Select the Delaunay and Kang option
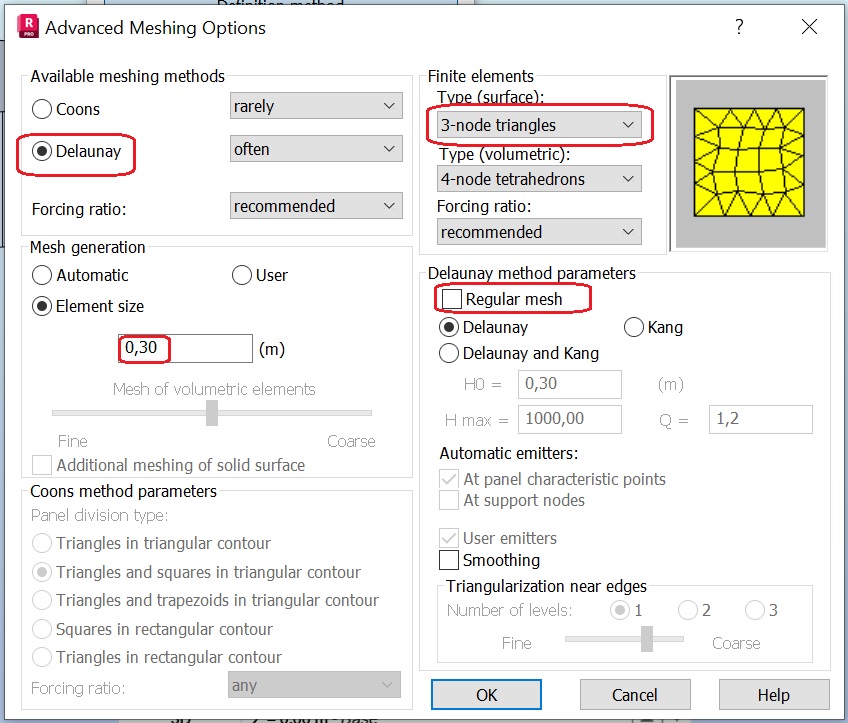Screen dimensions: 848x723 [x=449, y=353]
